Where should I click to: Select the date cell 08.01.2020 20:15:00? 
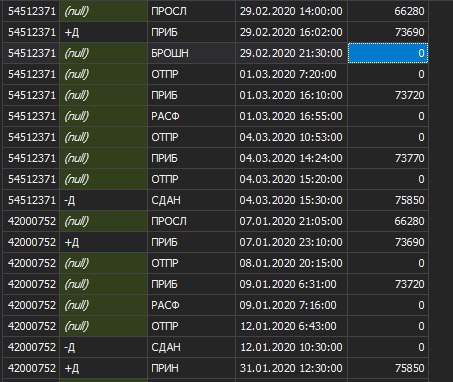tap(291, 263)
